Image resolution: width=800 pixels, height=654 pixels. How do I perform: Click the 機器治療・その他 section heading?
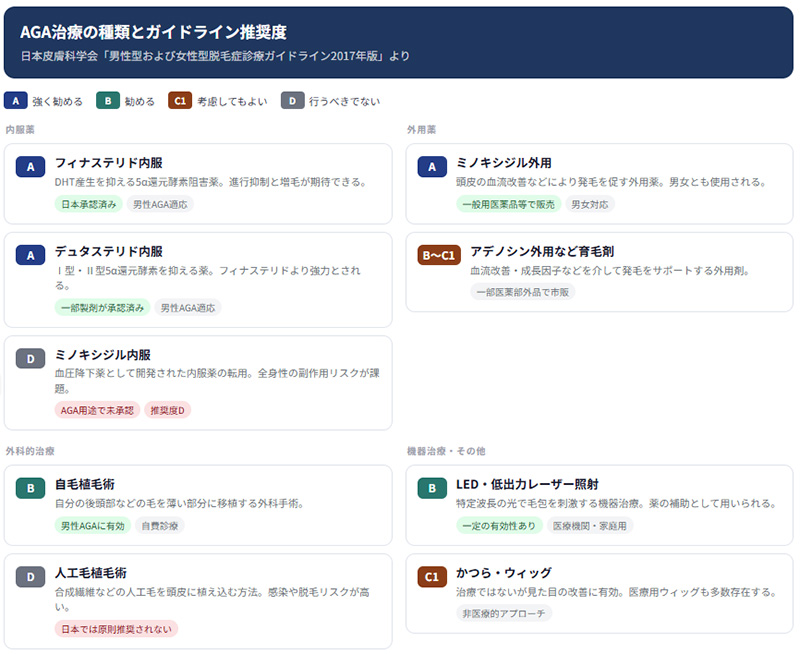pyautogui.click(x=446, y=451)
